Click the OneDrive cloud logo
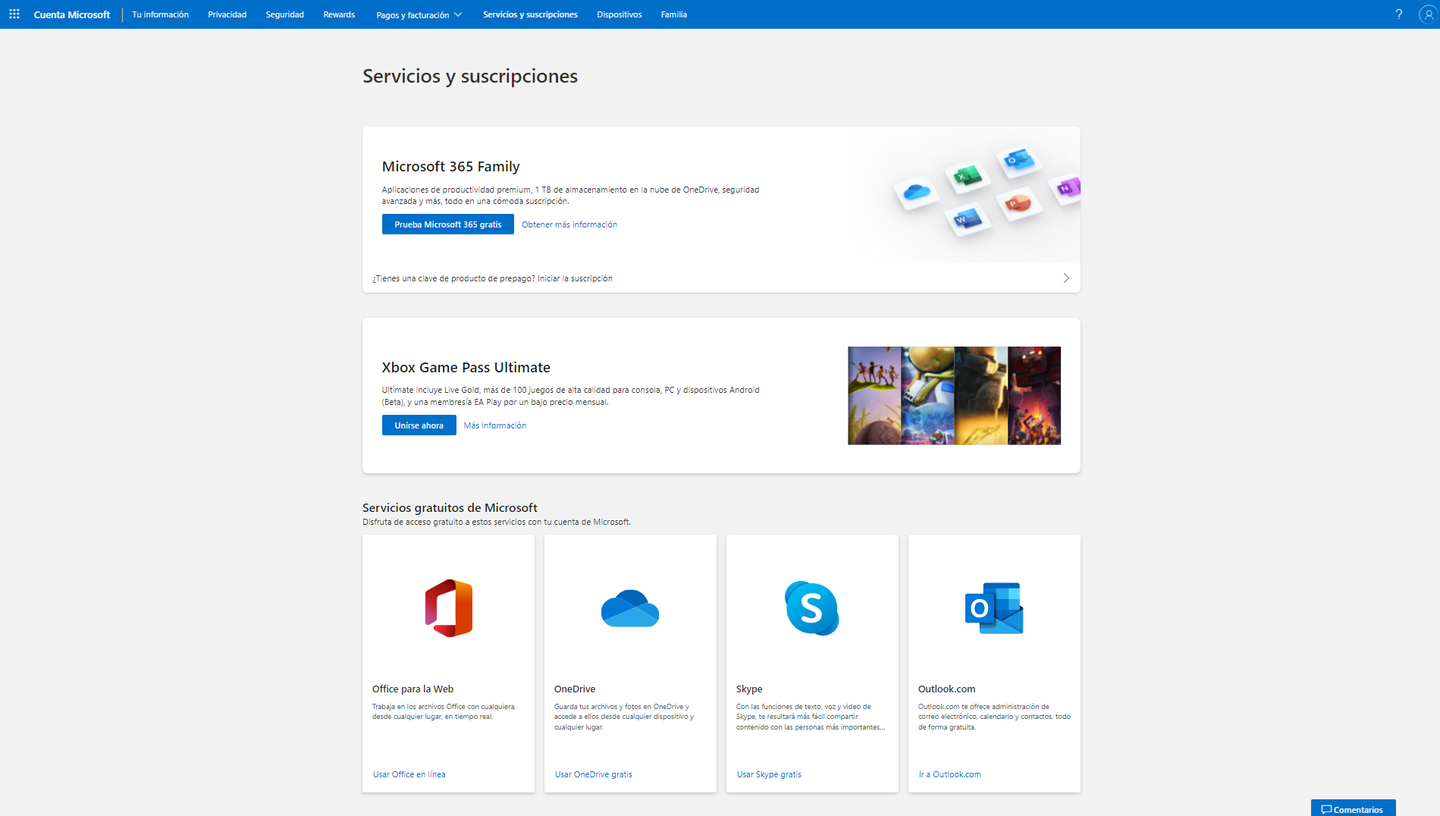The width and height of the screenshot is (1440, 816). click(x=630, y=608)
